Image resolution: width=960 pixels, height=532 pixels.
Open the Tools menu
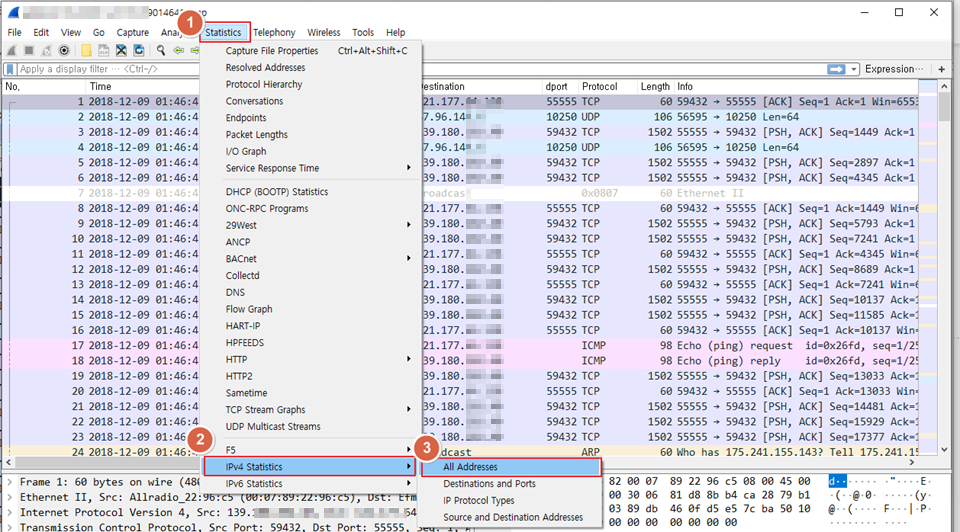pos(363,32)
